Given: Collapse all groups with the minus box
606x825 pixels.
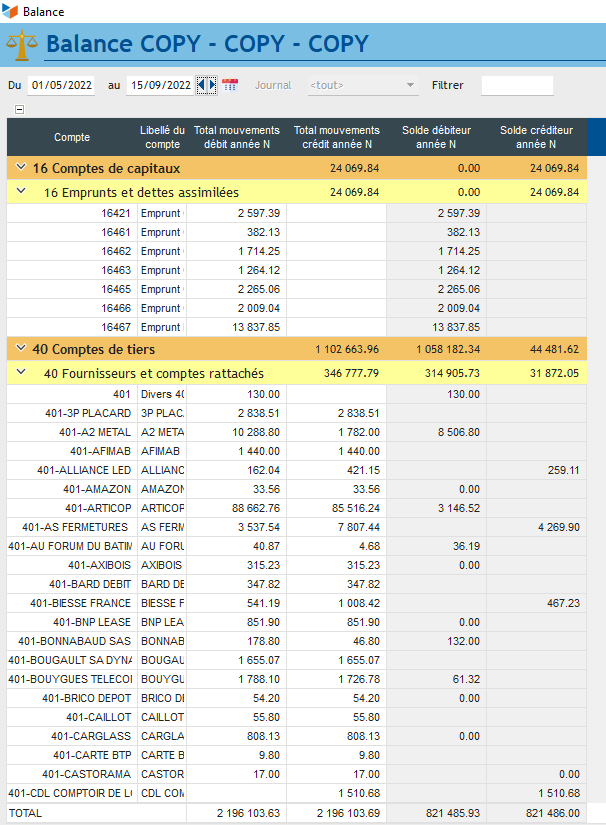Looking at the screenshot, I should point(19,109).
